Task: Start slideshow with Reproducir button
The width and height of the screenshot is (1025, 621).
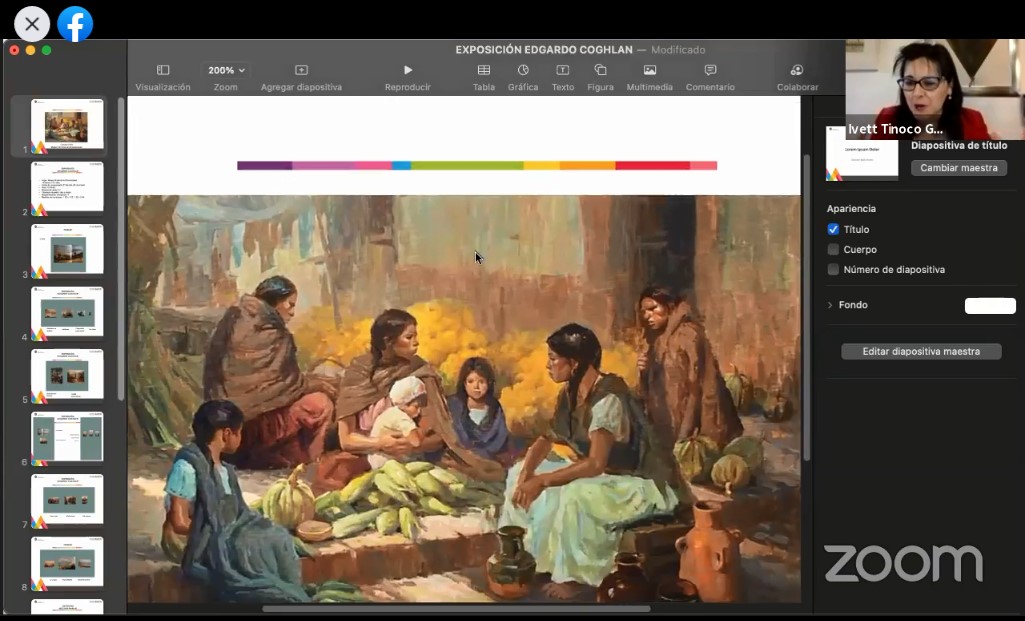Action: click(x=408, y=77)
